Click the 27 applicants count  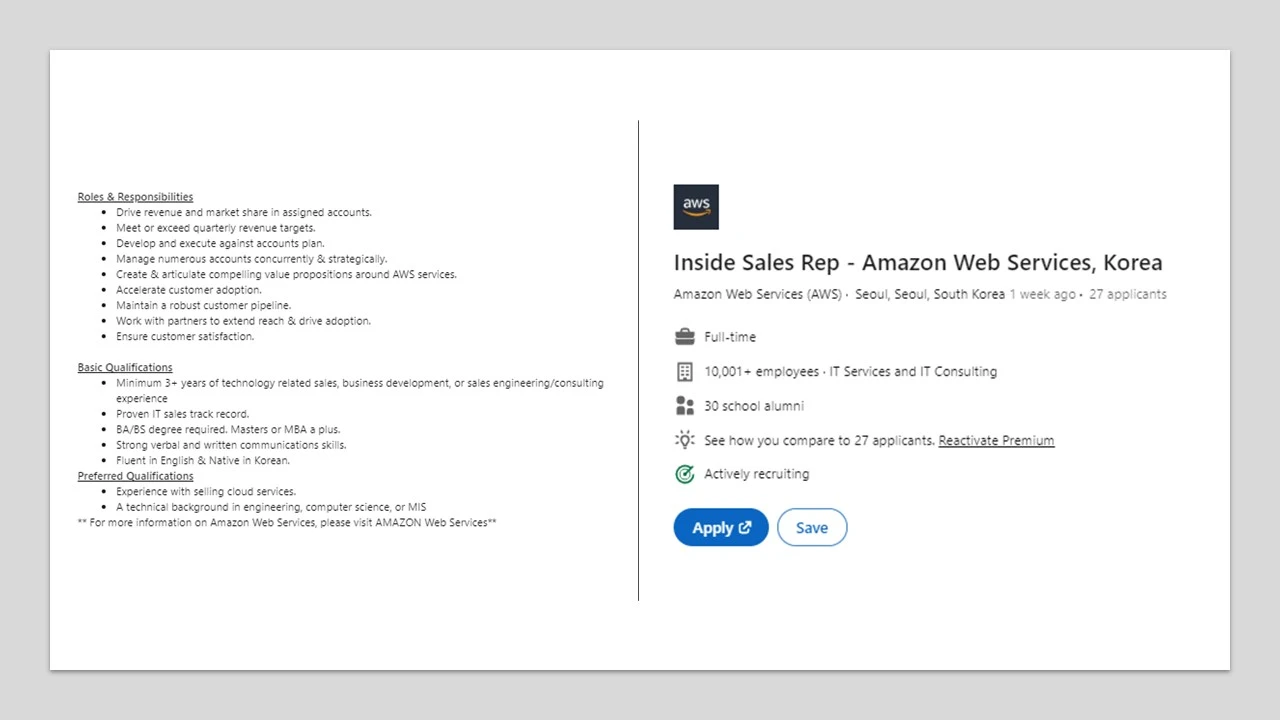click(1128, 294)
